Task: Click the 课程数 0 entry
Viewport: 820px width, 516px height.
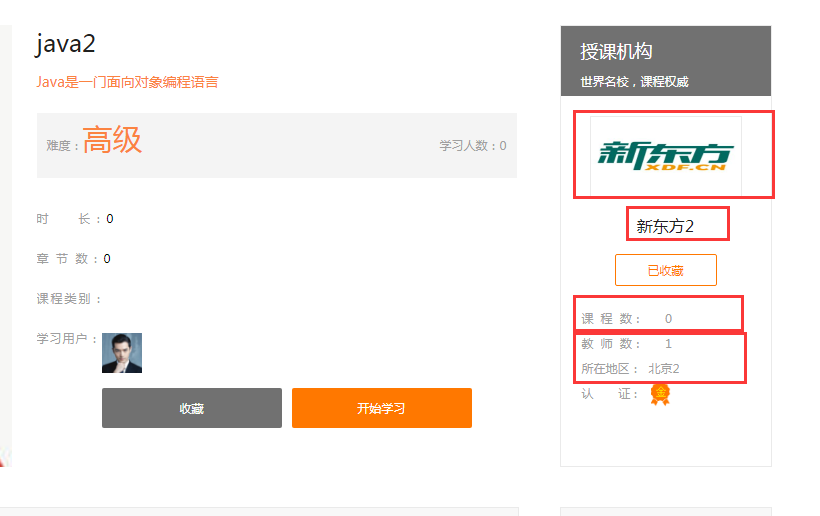Action: (627, 318)
